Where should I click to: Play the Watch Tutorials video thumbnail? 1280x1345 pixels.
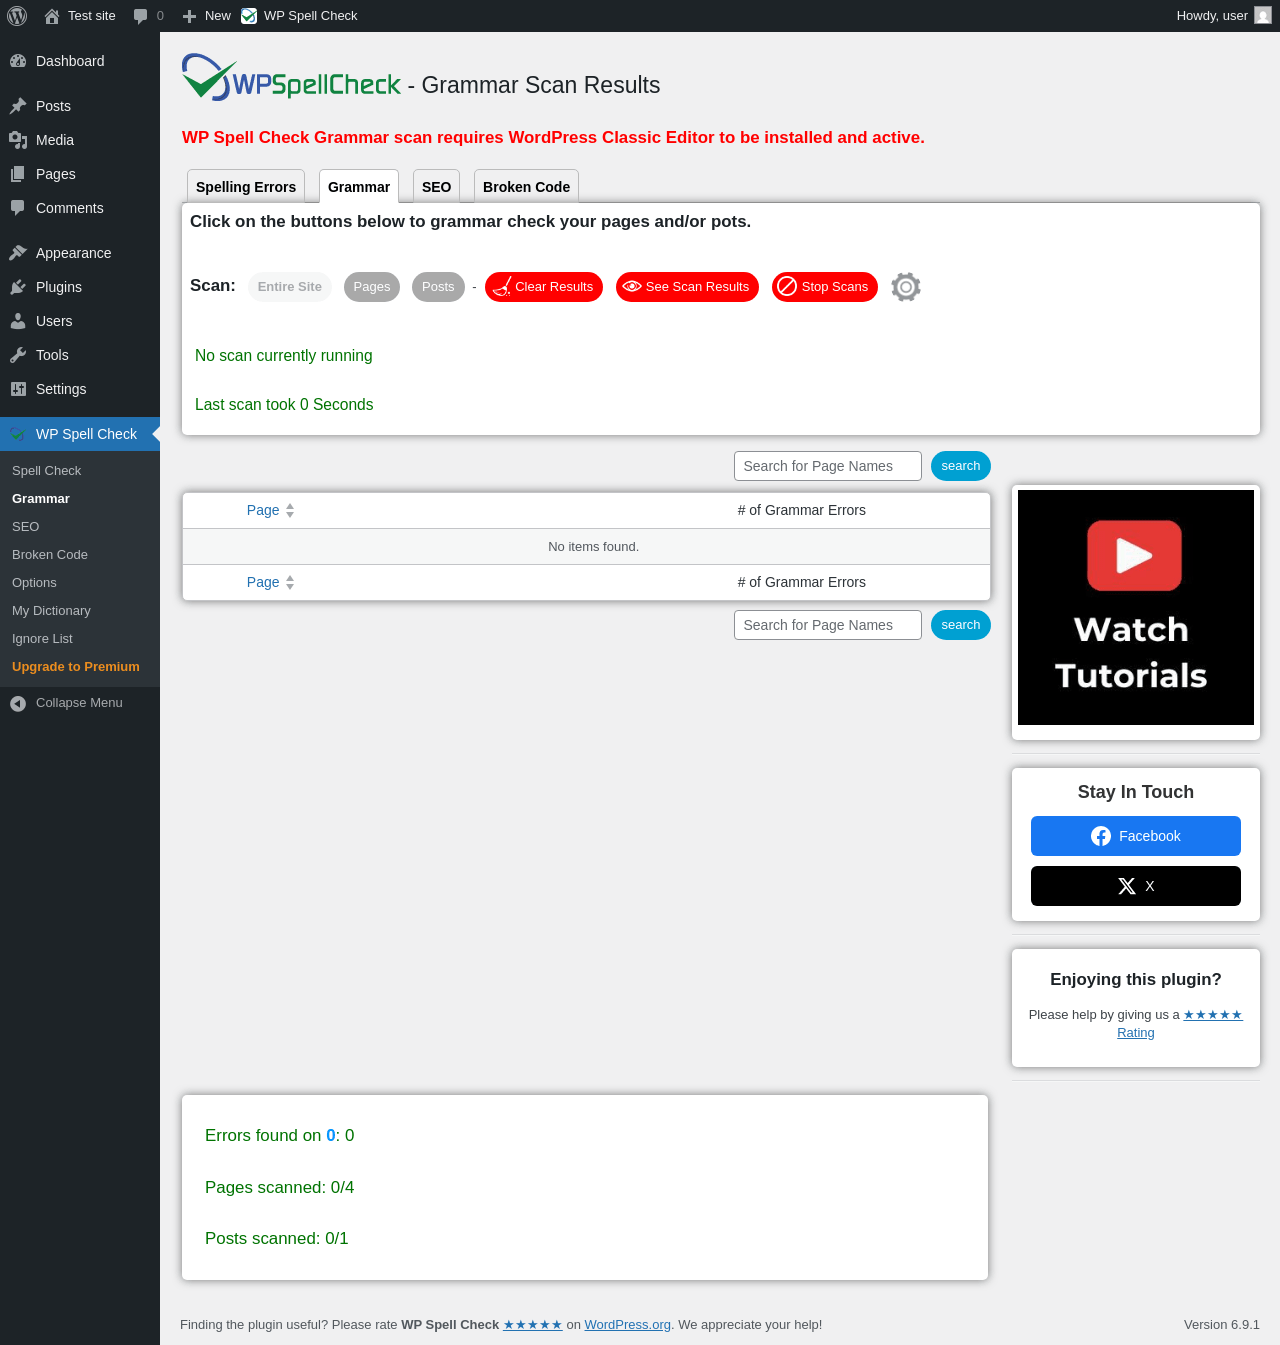[1136, 607]
